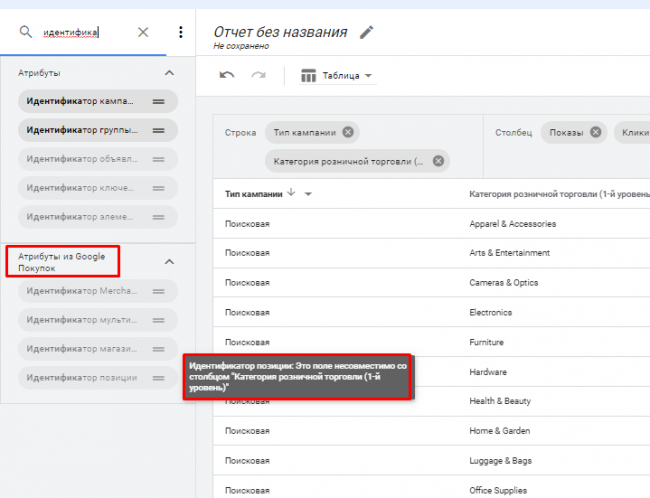This screenshot has width=650, height=498.
Task: Click the search magnifier icon
Action: (x=25, y=32)
